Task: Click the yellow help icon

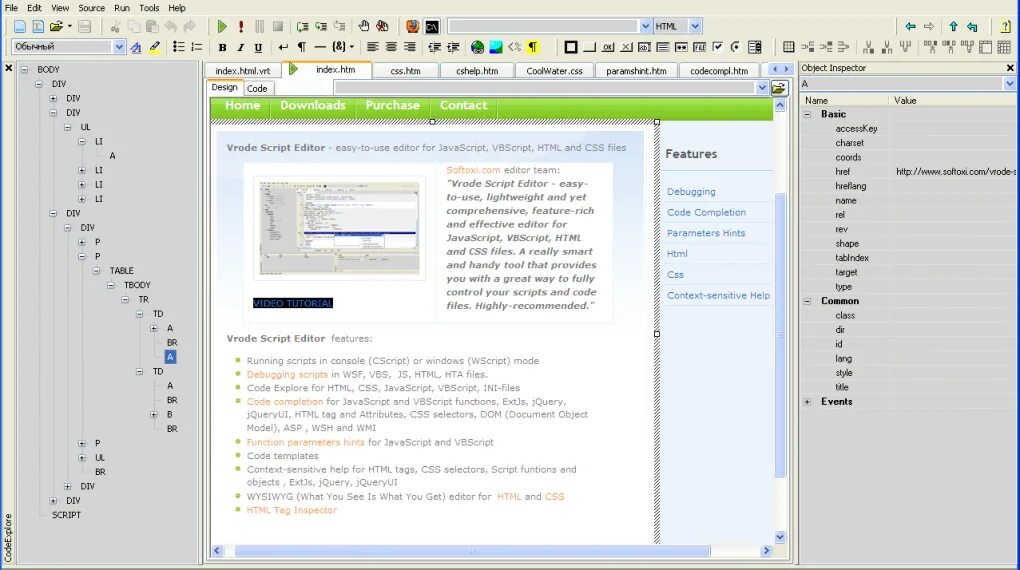Action: pyautogui.click(x=1006, y=27)
